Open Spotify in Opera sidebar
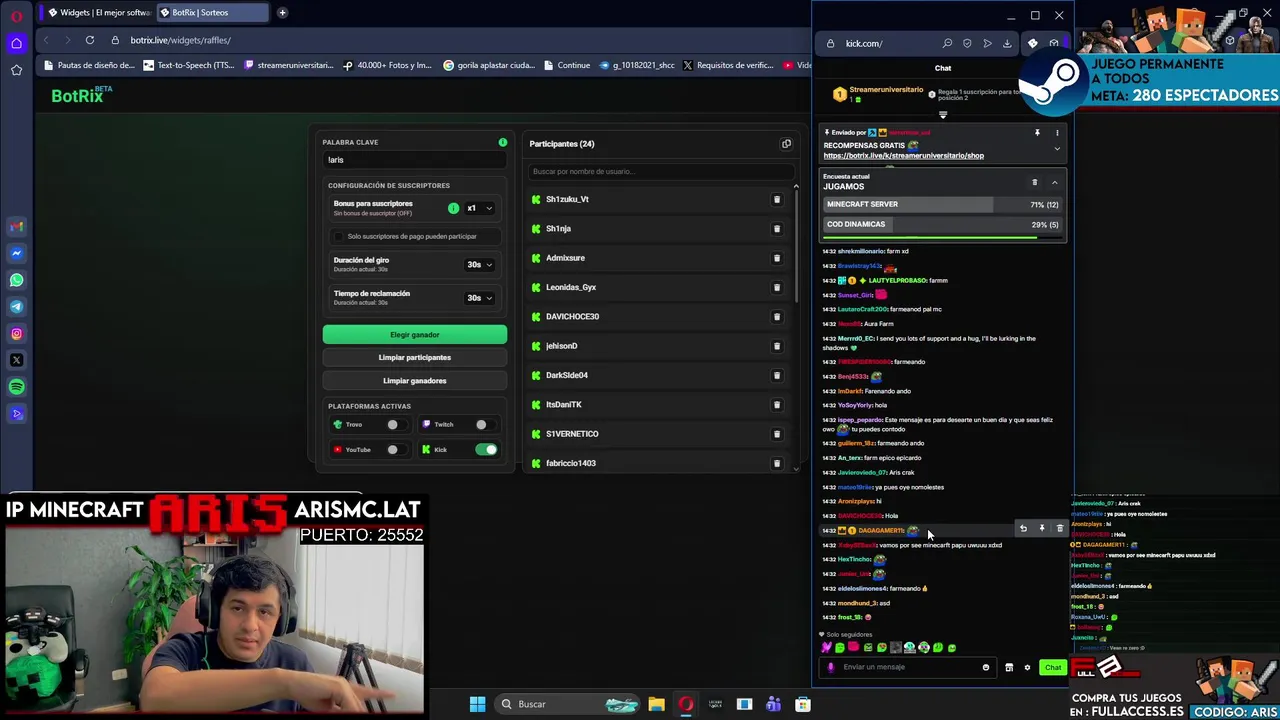Viewport: 1280px width, 720px height. point(16,387)
